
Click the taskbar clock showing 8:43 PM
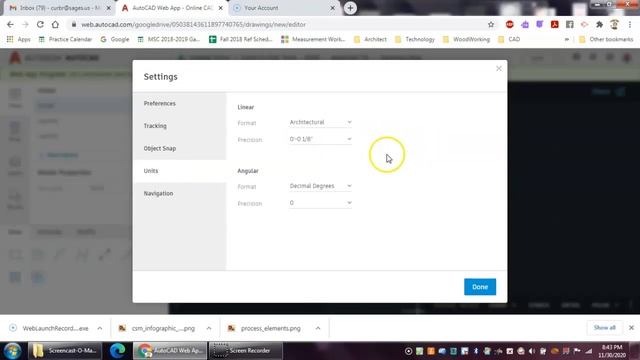pyautogui.click(x=612, y=351)
